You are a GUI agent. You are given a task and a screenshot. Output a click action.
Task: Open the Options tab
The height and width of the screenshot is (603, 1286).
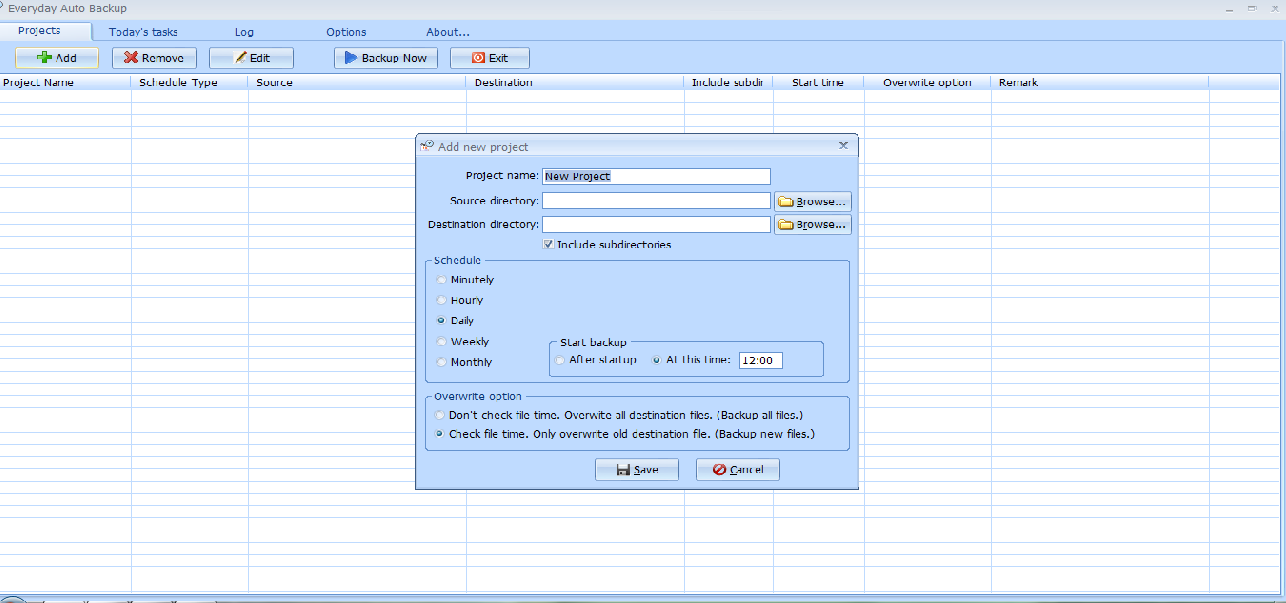click(x=346, y=32)
